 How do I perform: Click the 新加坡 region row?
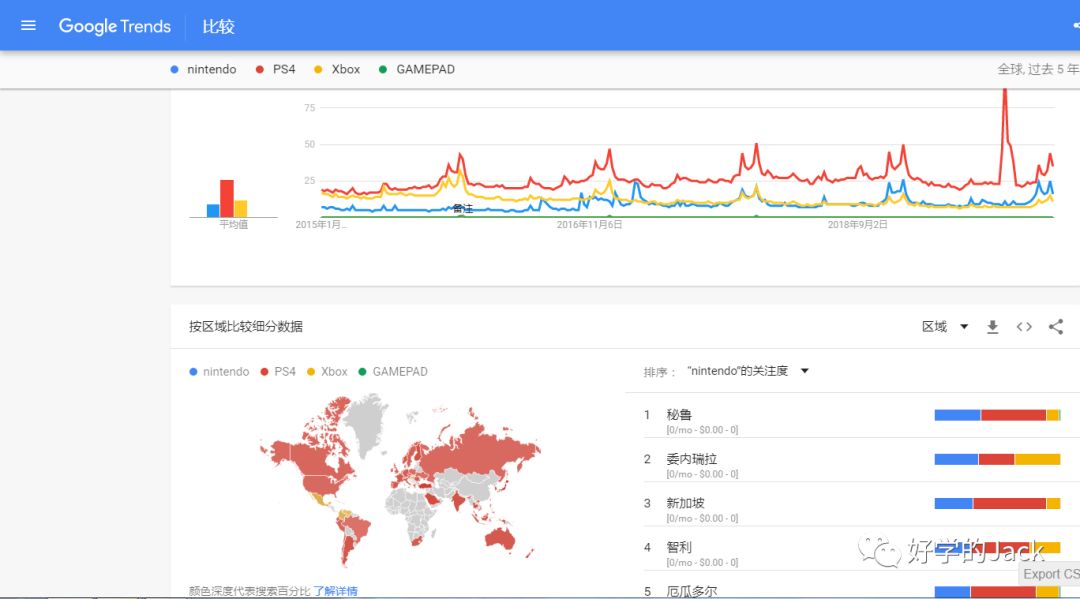pyautogui.click(x=684, y=503)
